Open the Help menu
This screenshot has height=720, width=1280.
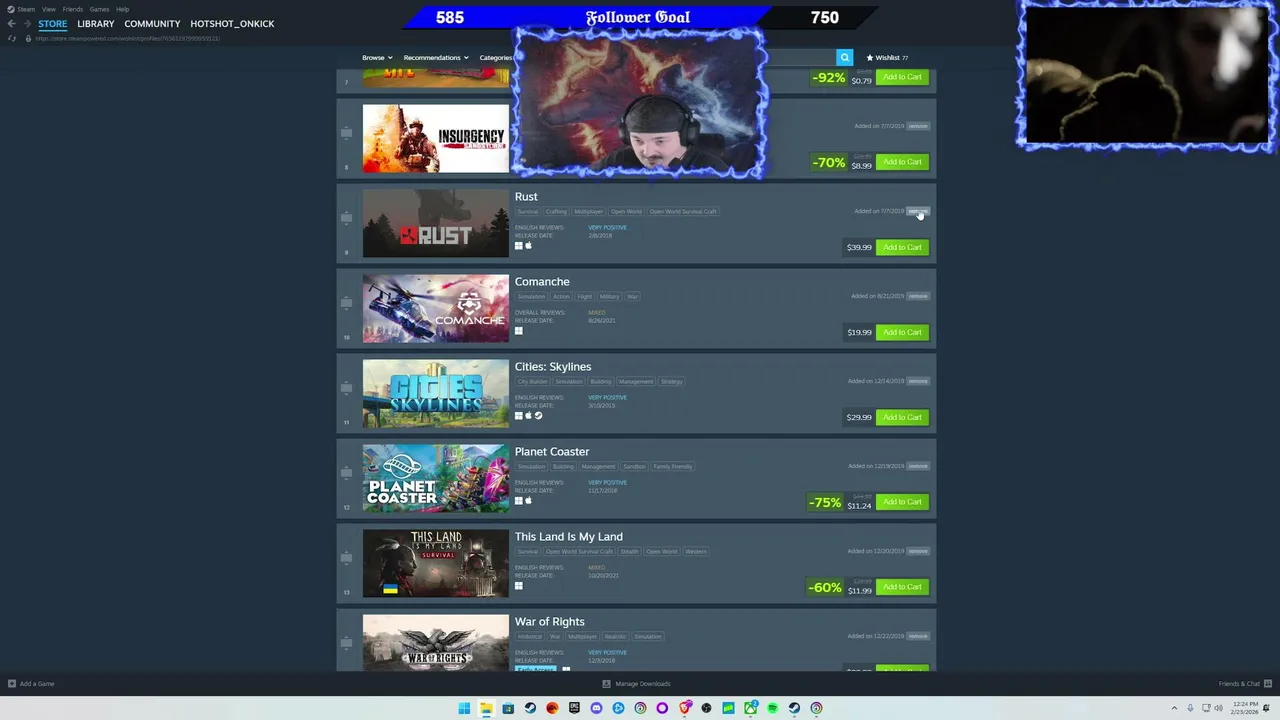pos(122,9)
